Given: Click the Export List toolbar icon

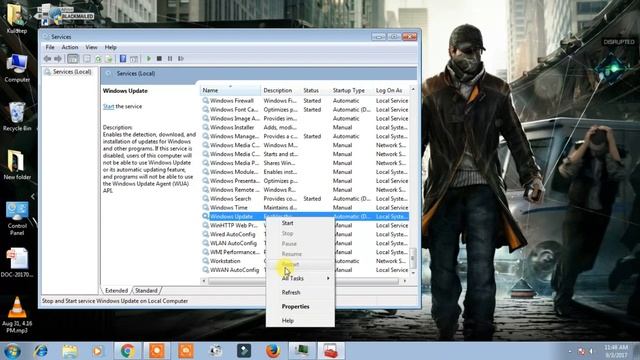Looking at the screenshot, I should tap(109, 59).
